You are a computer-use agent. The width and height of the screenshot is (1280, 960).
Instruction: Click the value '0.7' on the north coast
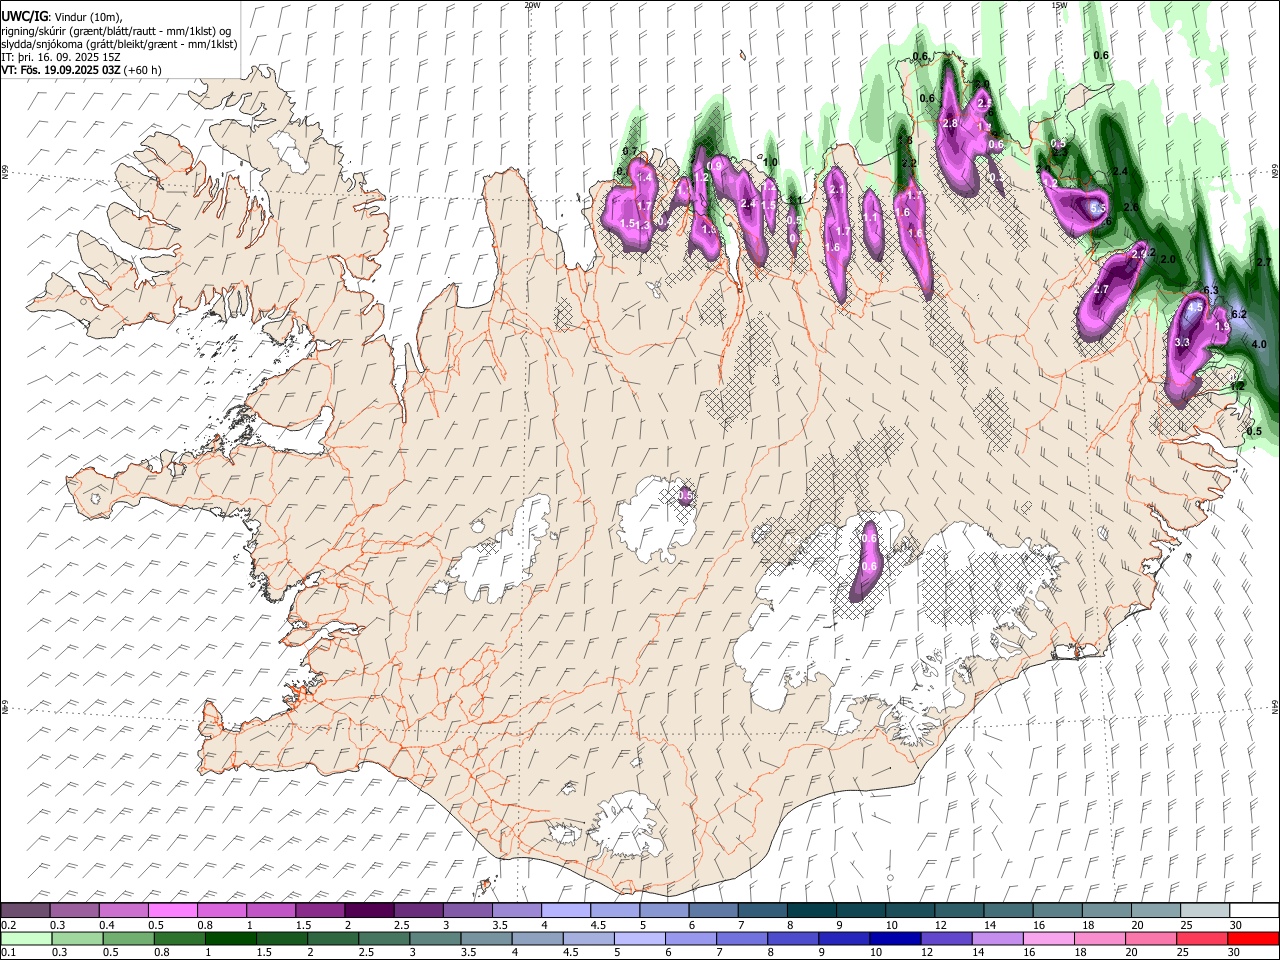[x=630, y=151]
